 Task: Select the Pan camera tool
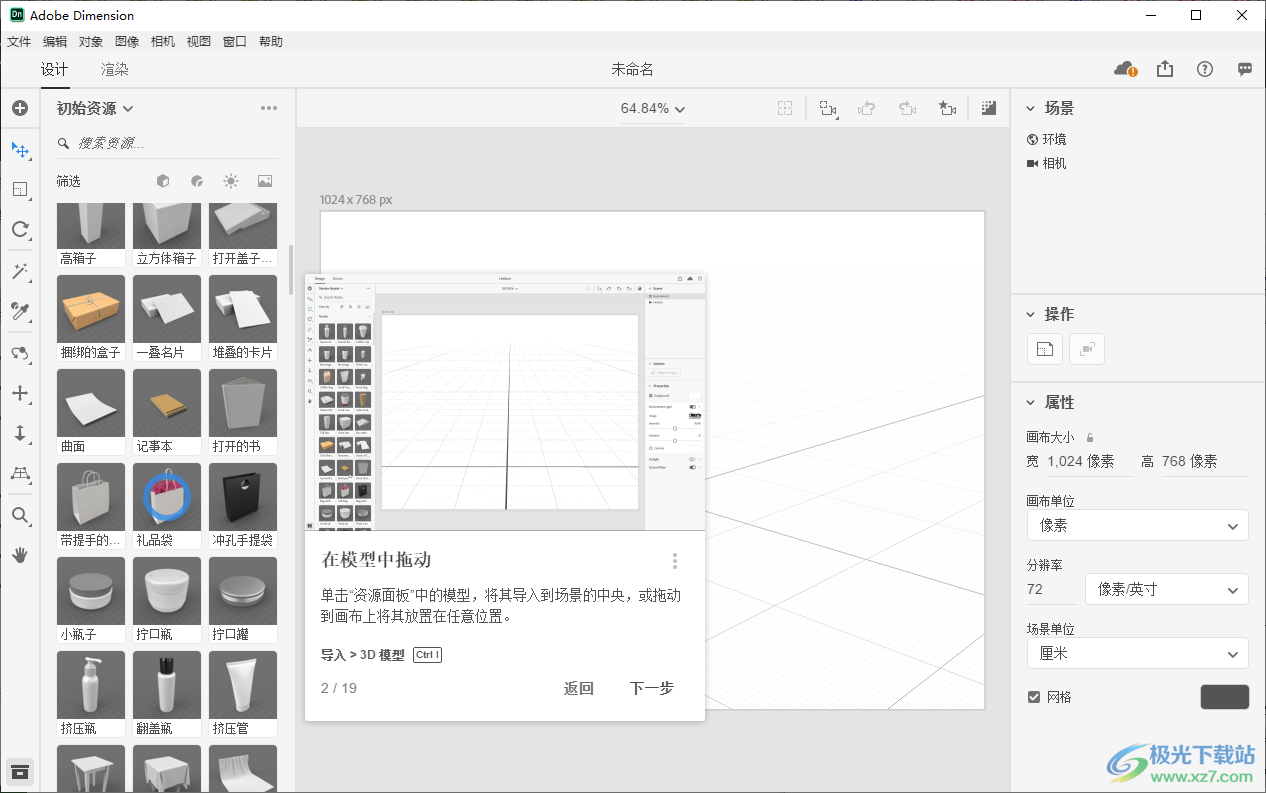[x=20, y=393]
